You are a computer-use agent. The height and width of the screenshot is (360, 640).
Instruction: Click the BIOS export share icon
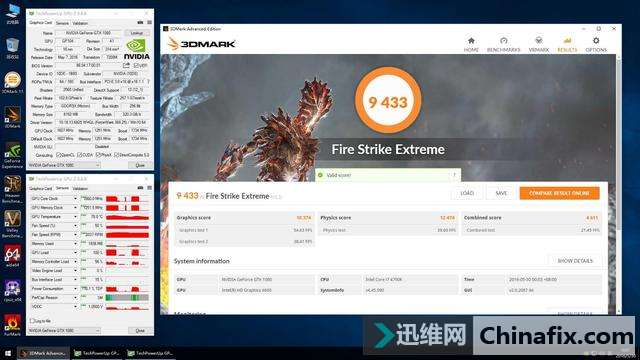click(127, 65)
